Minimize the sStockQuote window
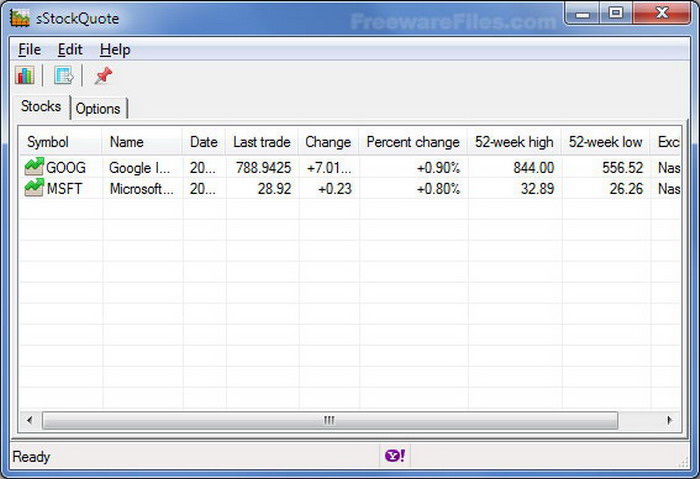The height and width of the screenshot is (479, 700). tap(583, 14)
